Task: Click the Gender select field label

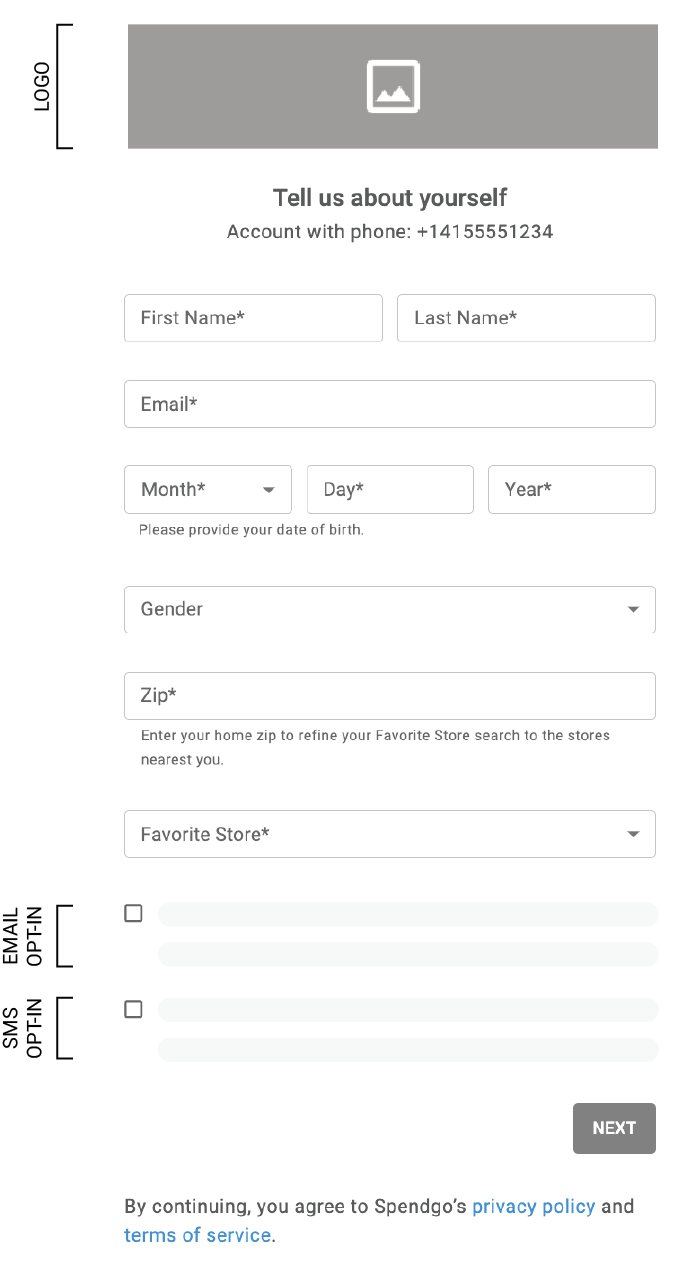Action: click(x=172, y=609)
